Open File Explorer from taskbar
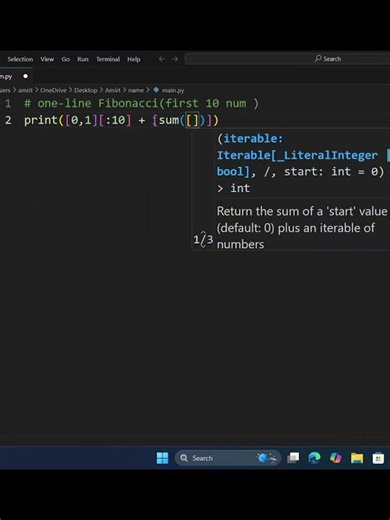Viewport: 390px width, 520px height. pos(357,458)
